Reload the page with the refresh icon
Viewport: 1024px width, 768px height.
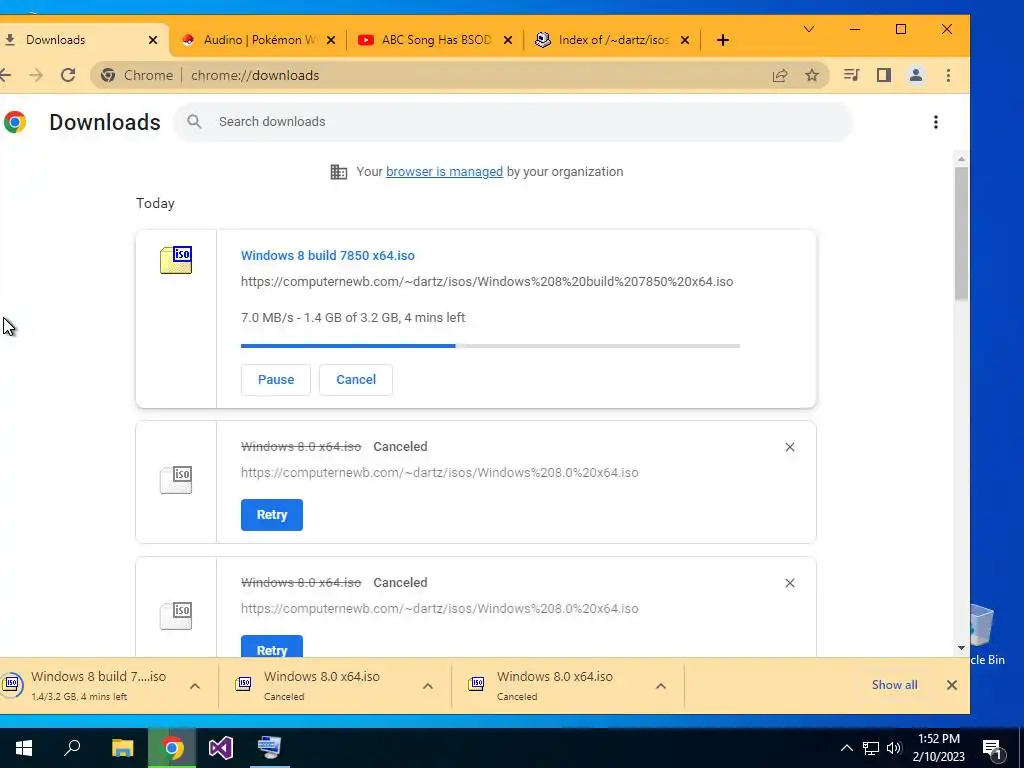pos(68,75)
